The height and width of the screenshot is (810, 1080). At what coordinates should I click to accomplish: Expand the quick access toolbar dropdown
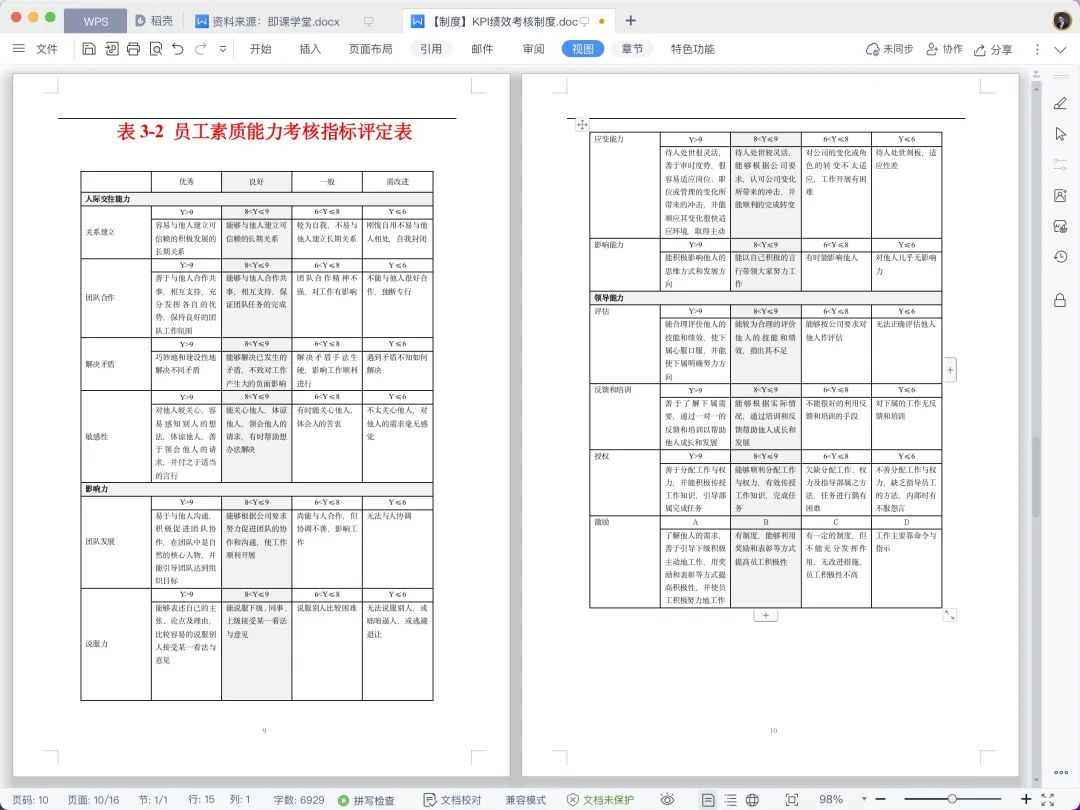[222, 49]
